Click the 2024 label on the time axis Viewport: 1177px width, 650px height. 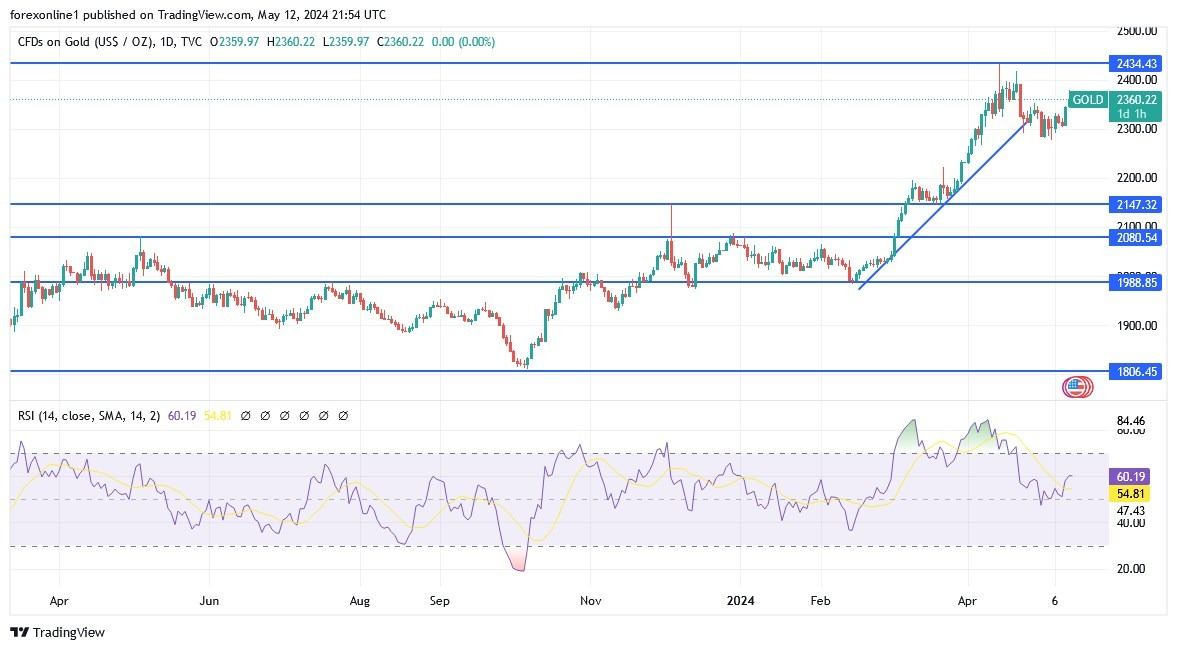click(739, 601)
